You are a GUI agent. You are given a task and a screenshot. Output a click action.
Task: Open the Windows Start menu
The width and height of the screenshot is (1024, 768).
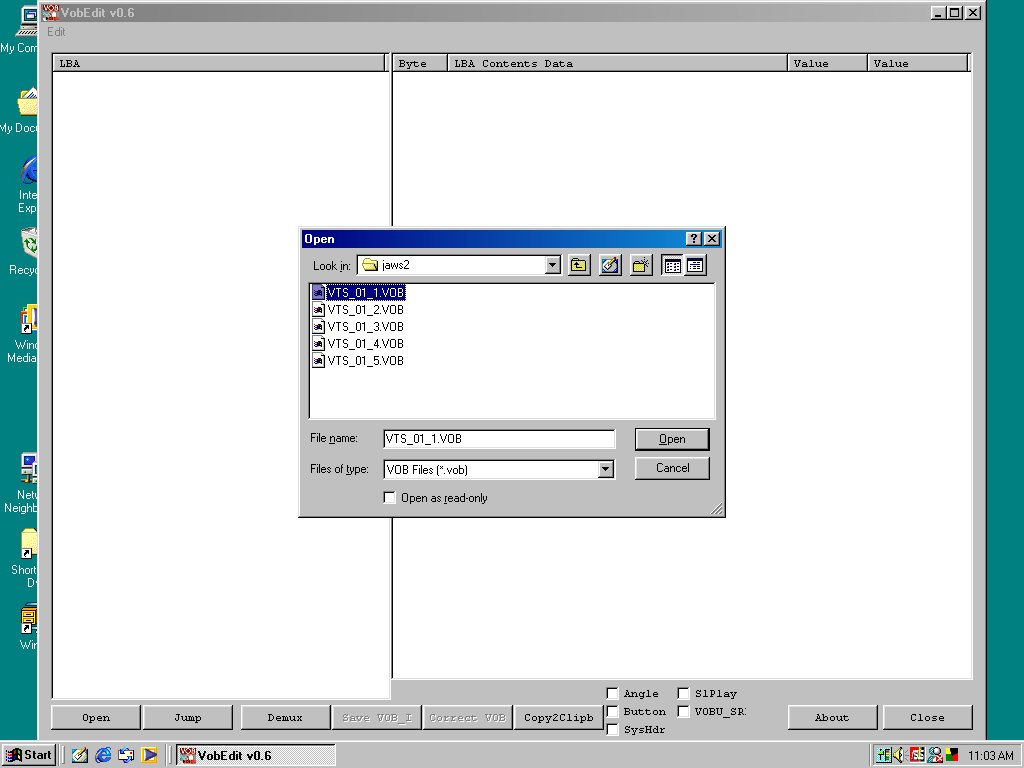(x=29, y=755)
